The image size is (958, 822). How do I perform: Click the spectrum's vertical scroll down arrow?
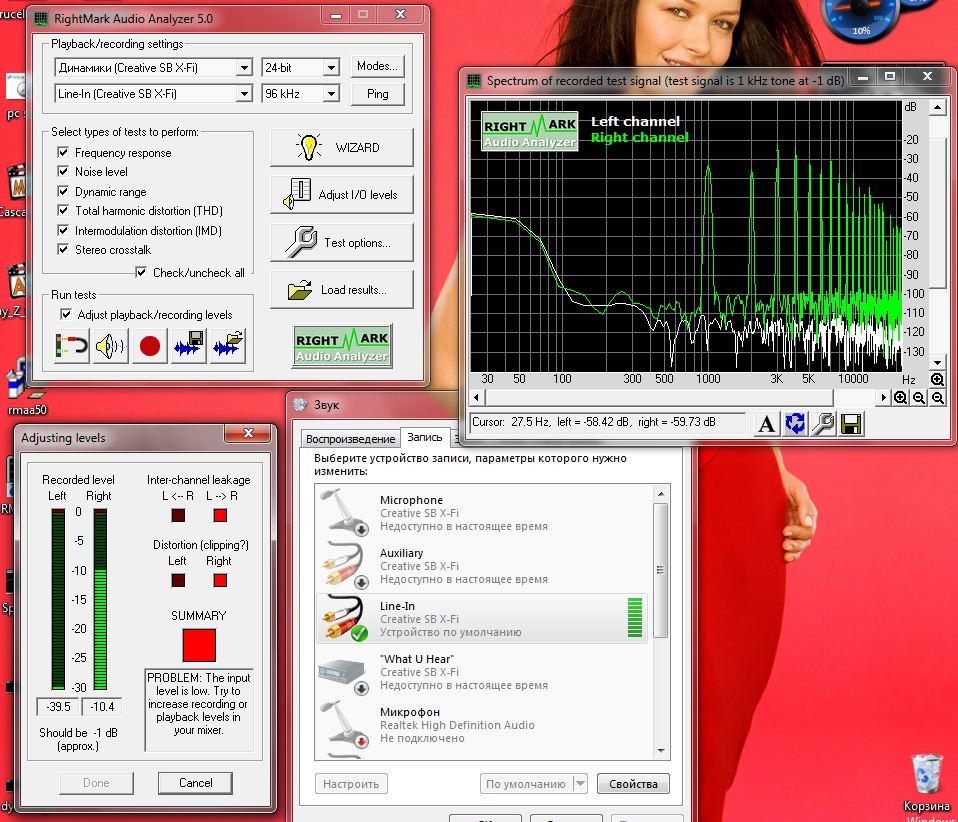click(937, 363)
